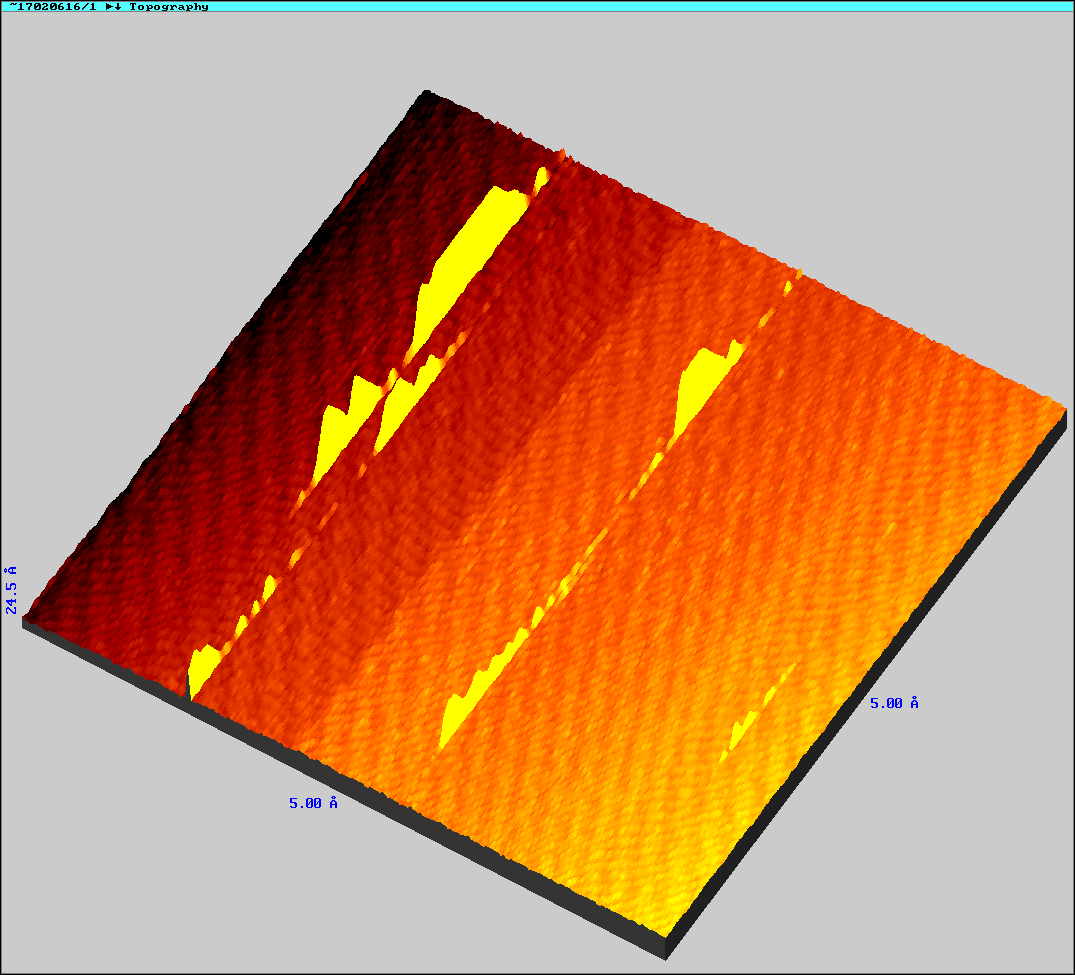This screenshot has width=1075, height=975.
Task: Click the lower yellow peak on the middle ridge
Action: (470, 695)
